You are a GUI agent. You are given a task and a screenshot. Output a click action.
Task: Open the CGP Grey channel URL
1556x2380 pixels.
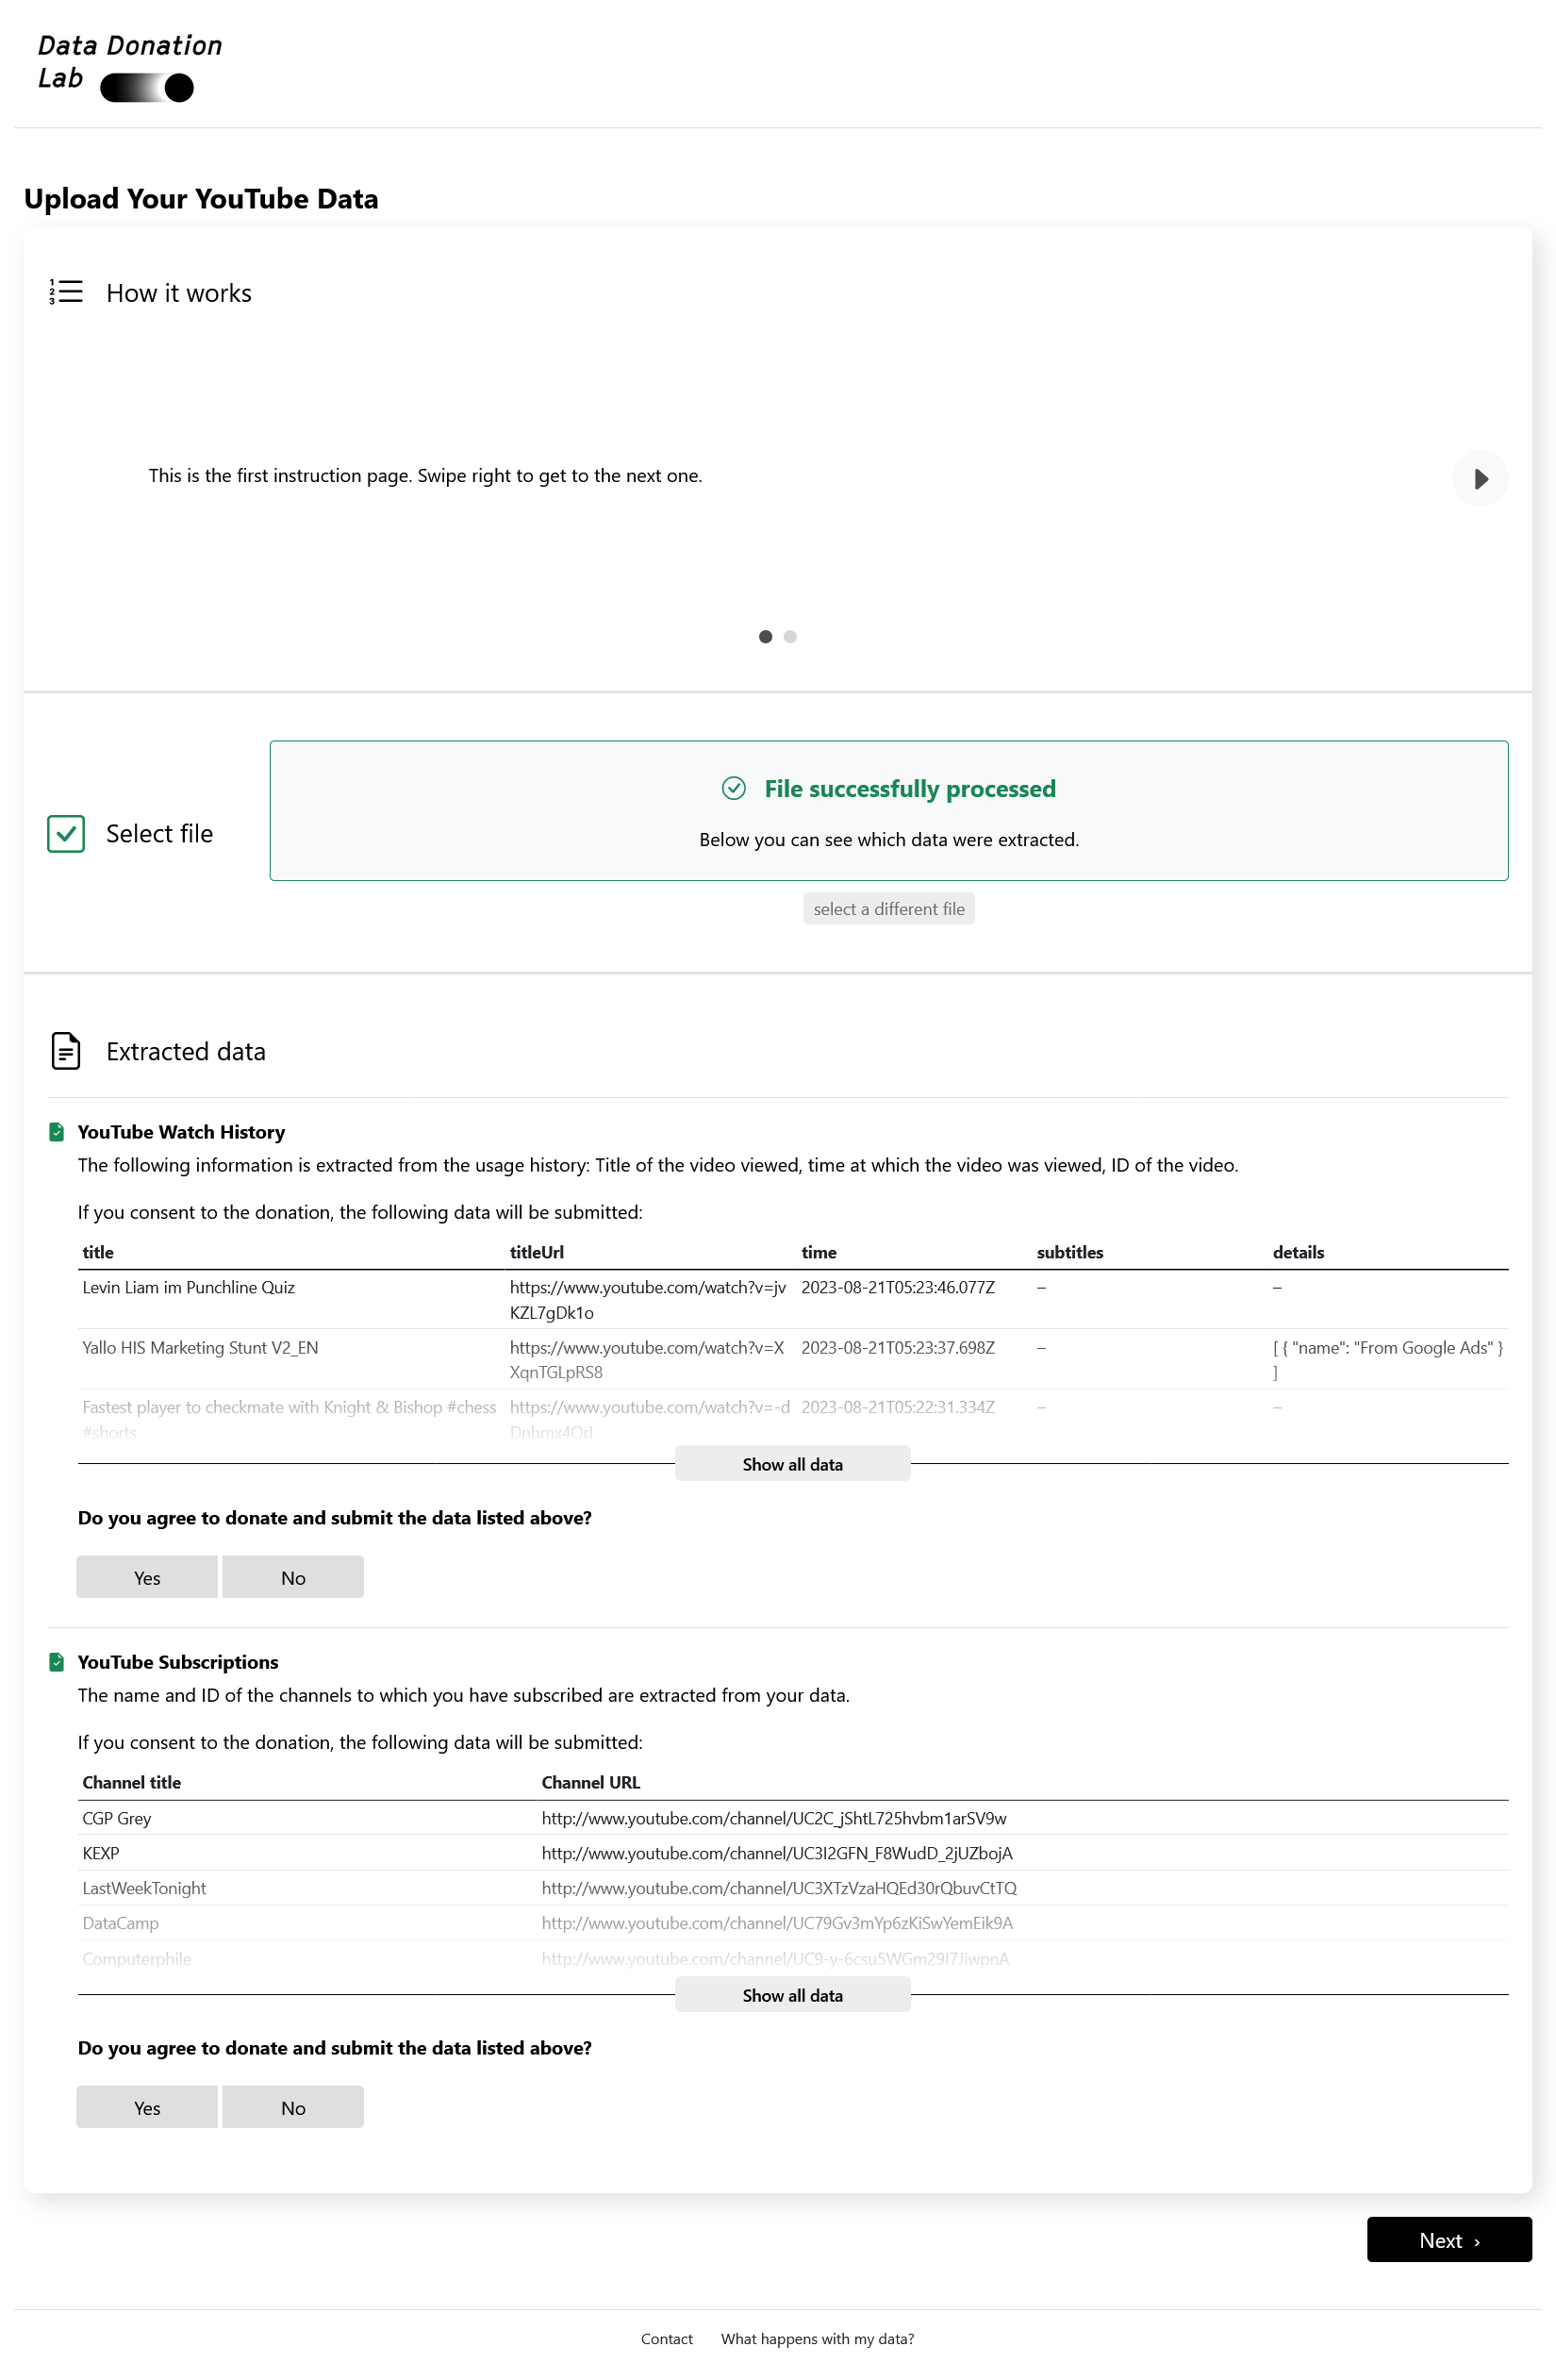[x=773, y=1818]
